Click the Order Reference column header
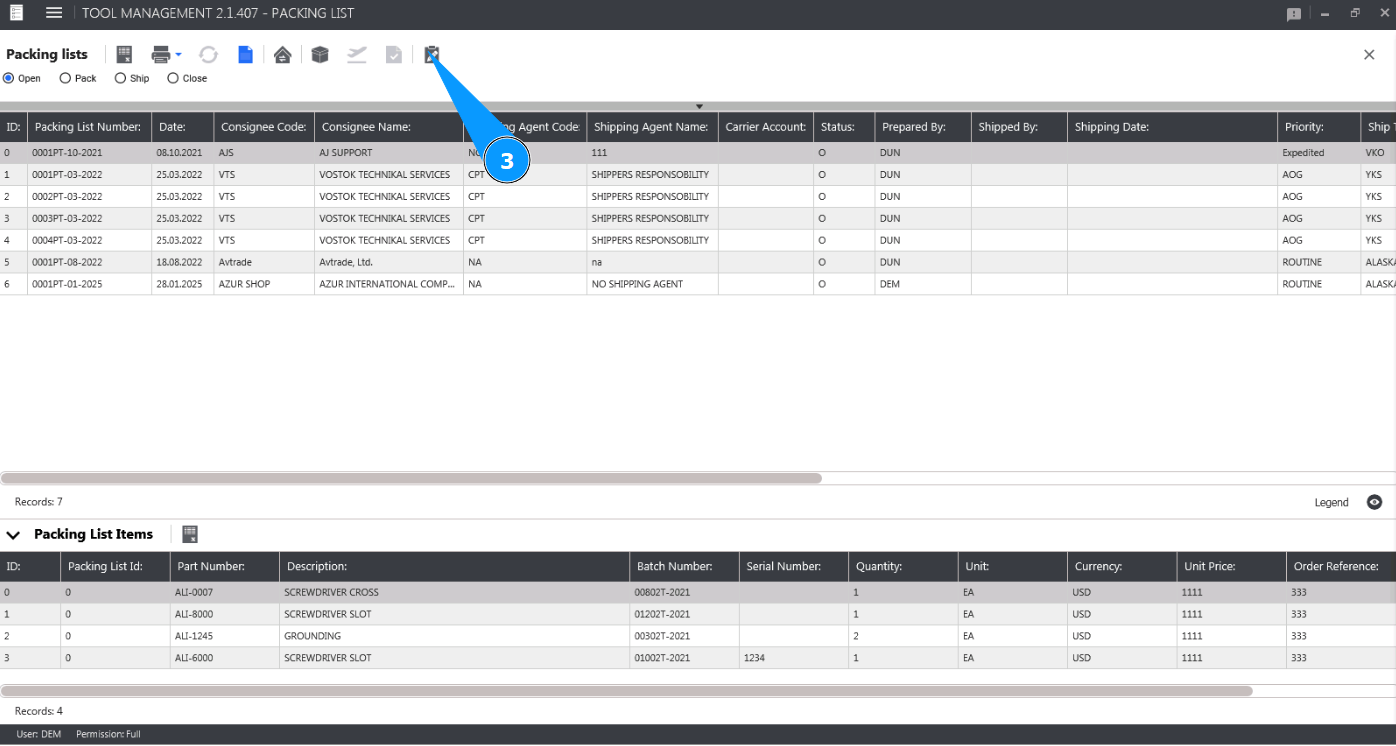 [1341, 566]
